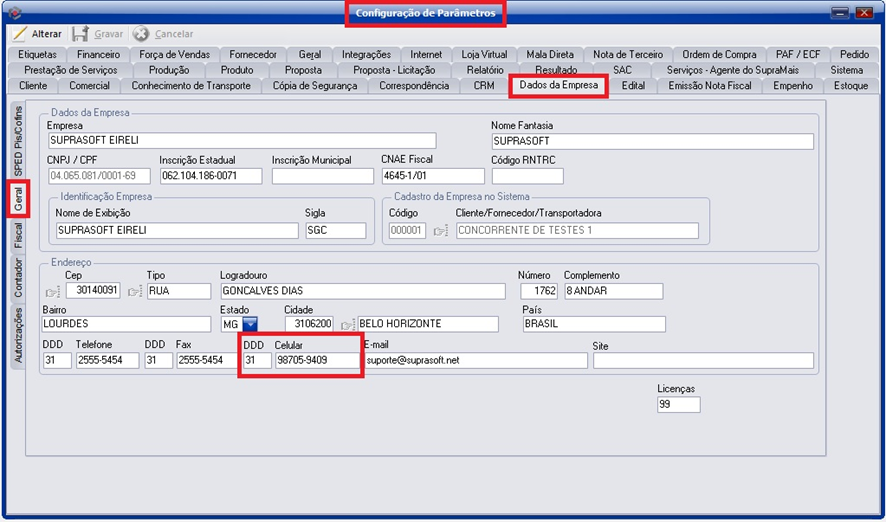Click the application icon in title bar
886x522 pixels.
[14, 13]
